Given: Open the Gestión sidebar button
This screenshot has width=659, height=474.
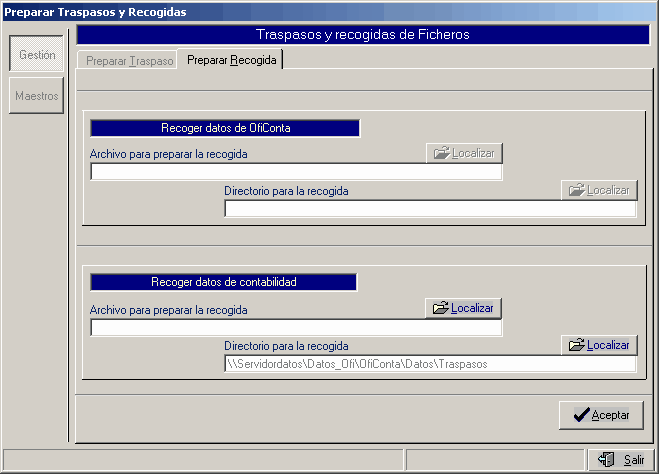Looking at the screenshot, I should (37, 53).
